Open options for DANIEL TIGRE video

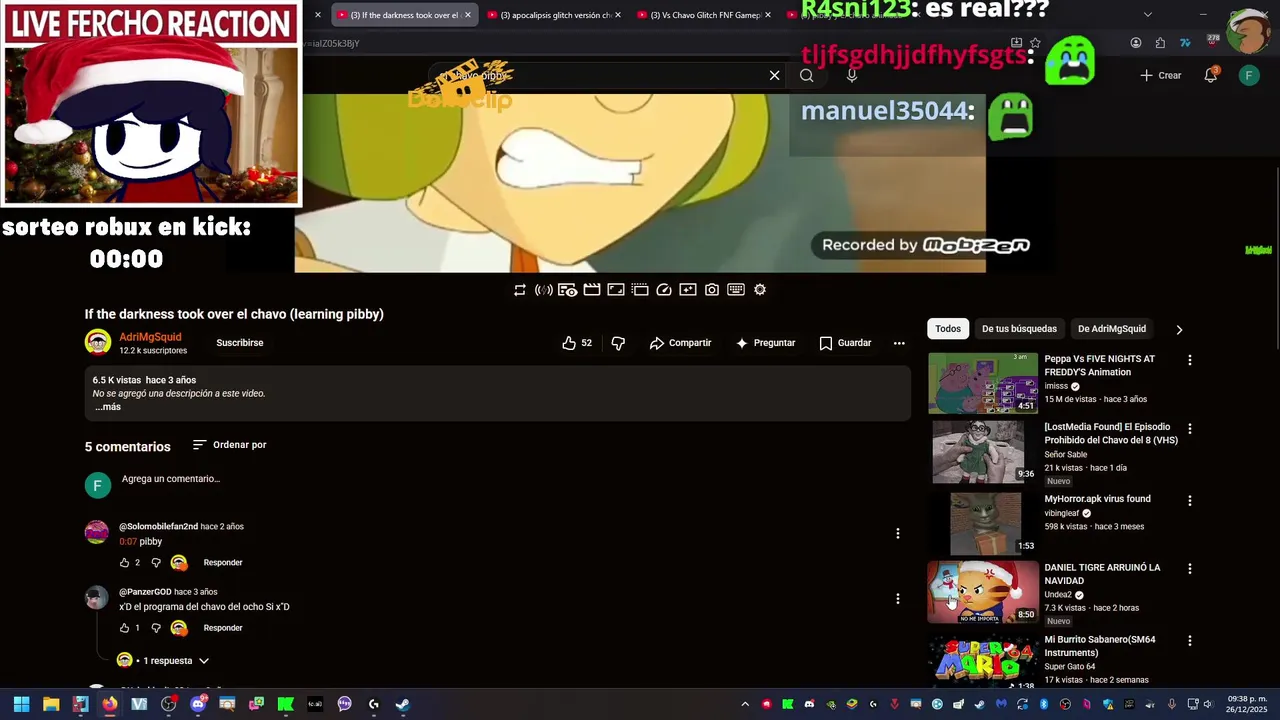click(x=1190, y=569)
